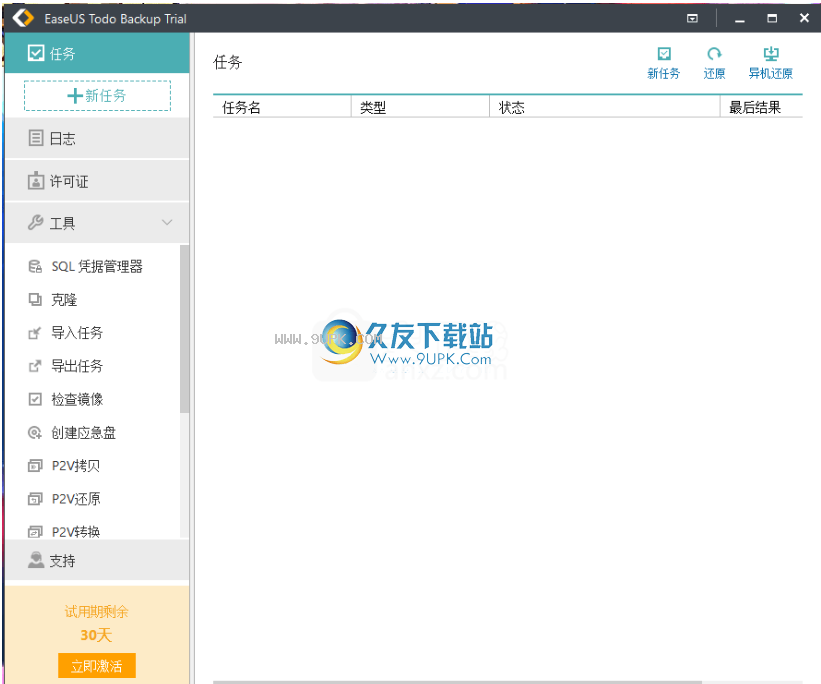Select the 工具 tools section
821x684 pixels.
click(97, 223)
